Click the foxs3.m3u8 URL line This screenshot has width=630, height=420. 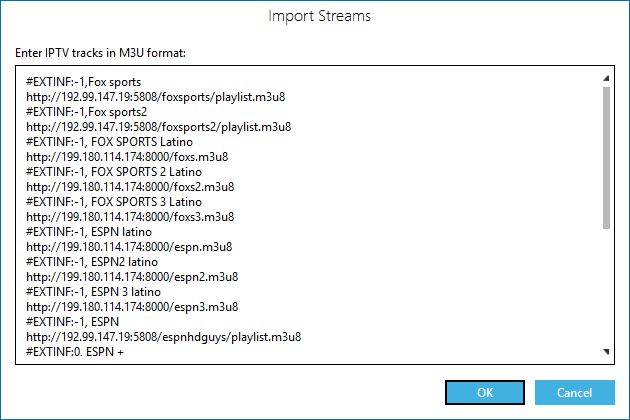pos(130,217)
